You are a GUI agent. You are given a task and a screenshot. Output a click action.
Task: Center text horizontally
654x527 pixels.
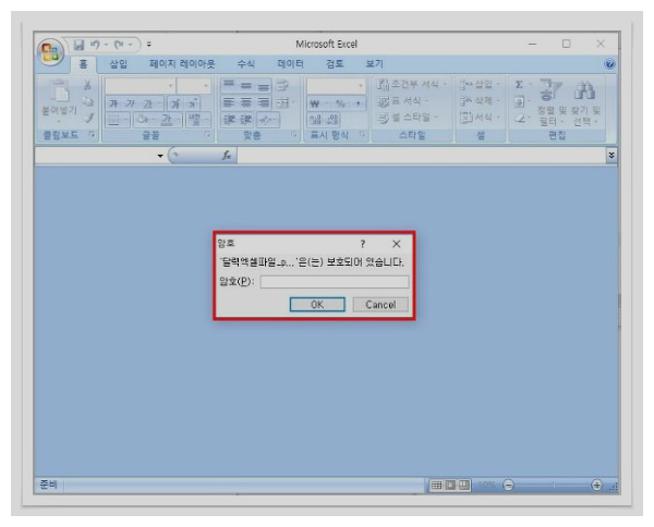(x=246, y=103)
